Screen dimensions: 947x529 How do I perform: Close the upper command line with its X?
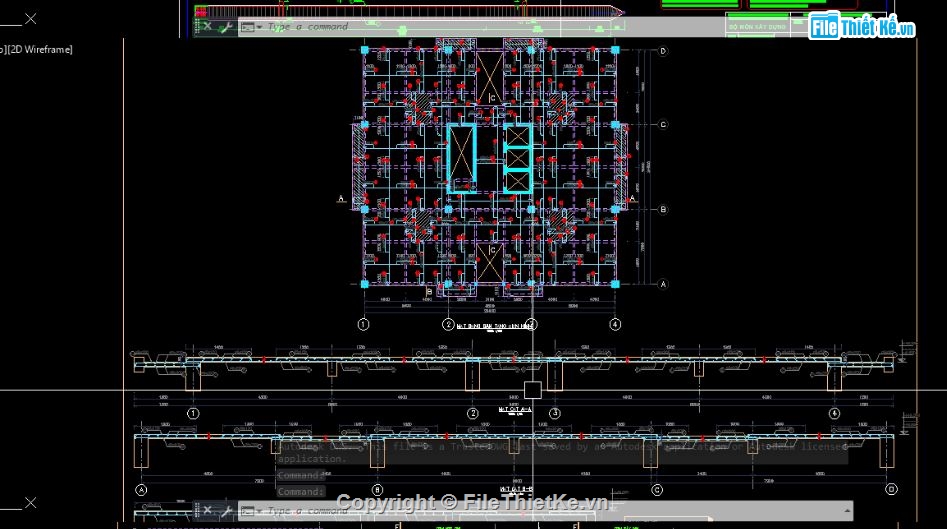[x=208, y=27]
